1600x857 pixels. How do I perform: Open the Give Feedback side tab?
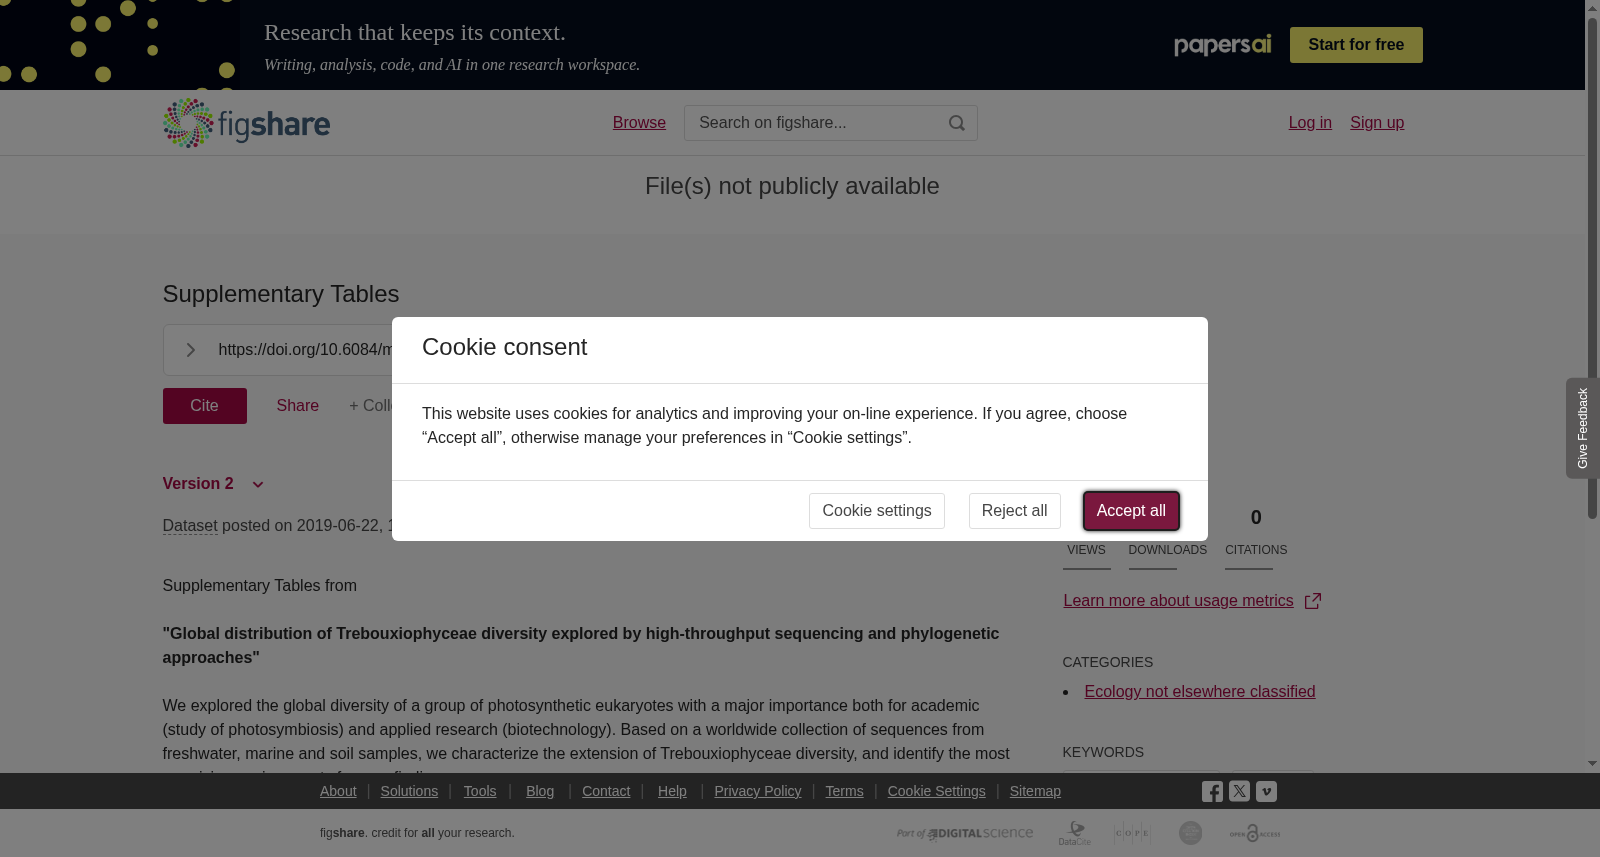[1583, 428]
